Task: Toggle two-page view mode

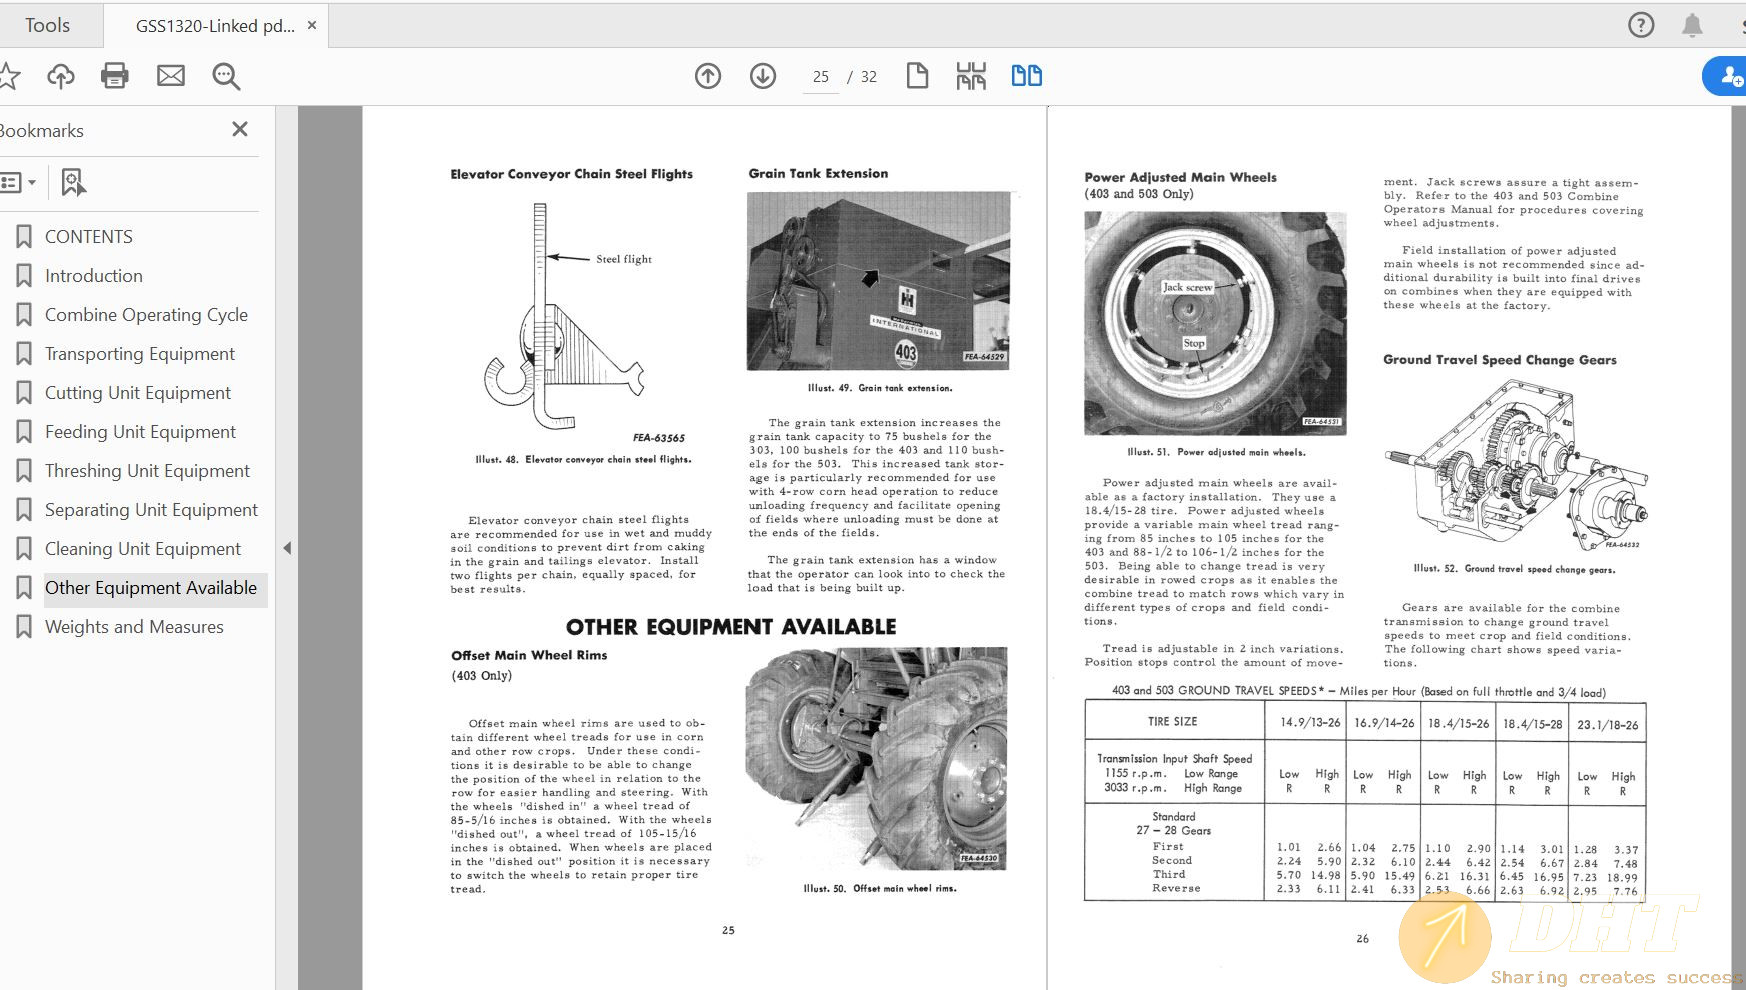Action: coord(1026,76)
